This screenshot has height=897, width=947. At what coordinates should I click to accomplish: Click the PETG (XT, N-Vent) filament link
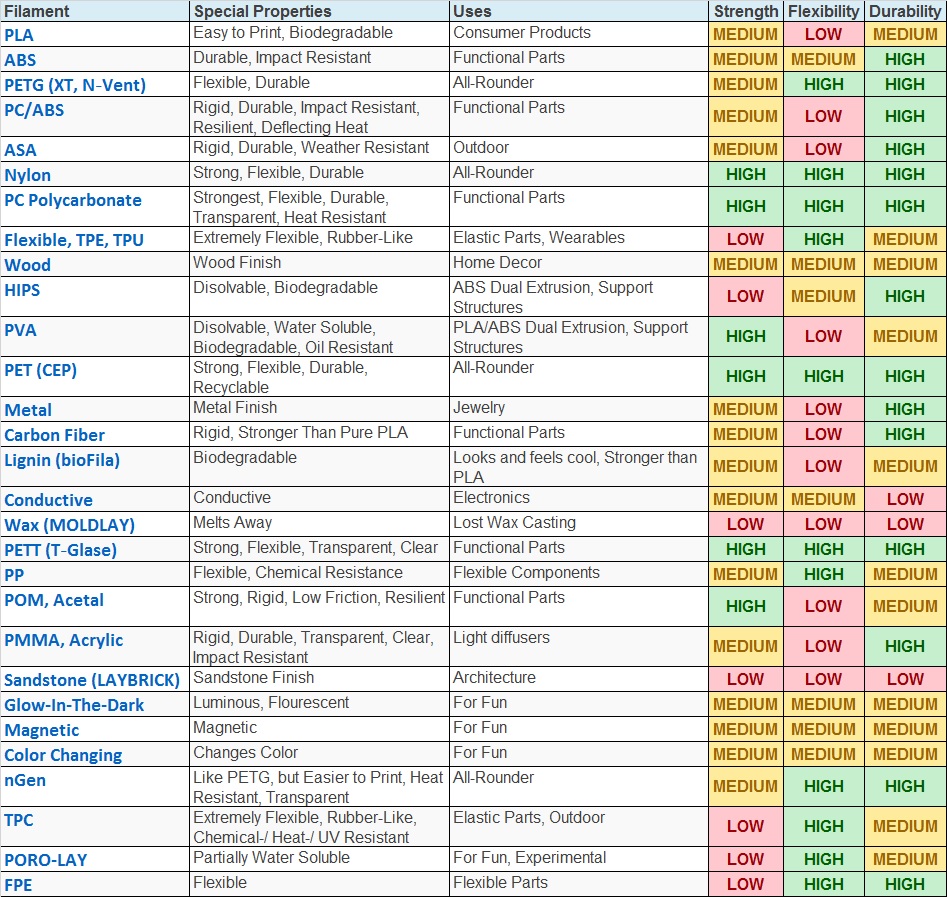click(75, 85)
